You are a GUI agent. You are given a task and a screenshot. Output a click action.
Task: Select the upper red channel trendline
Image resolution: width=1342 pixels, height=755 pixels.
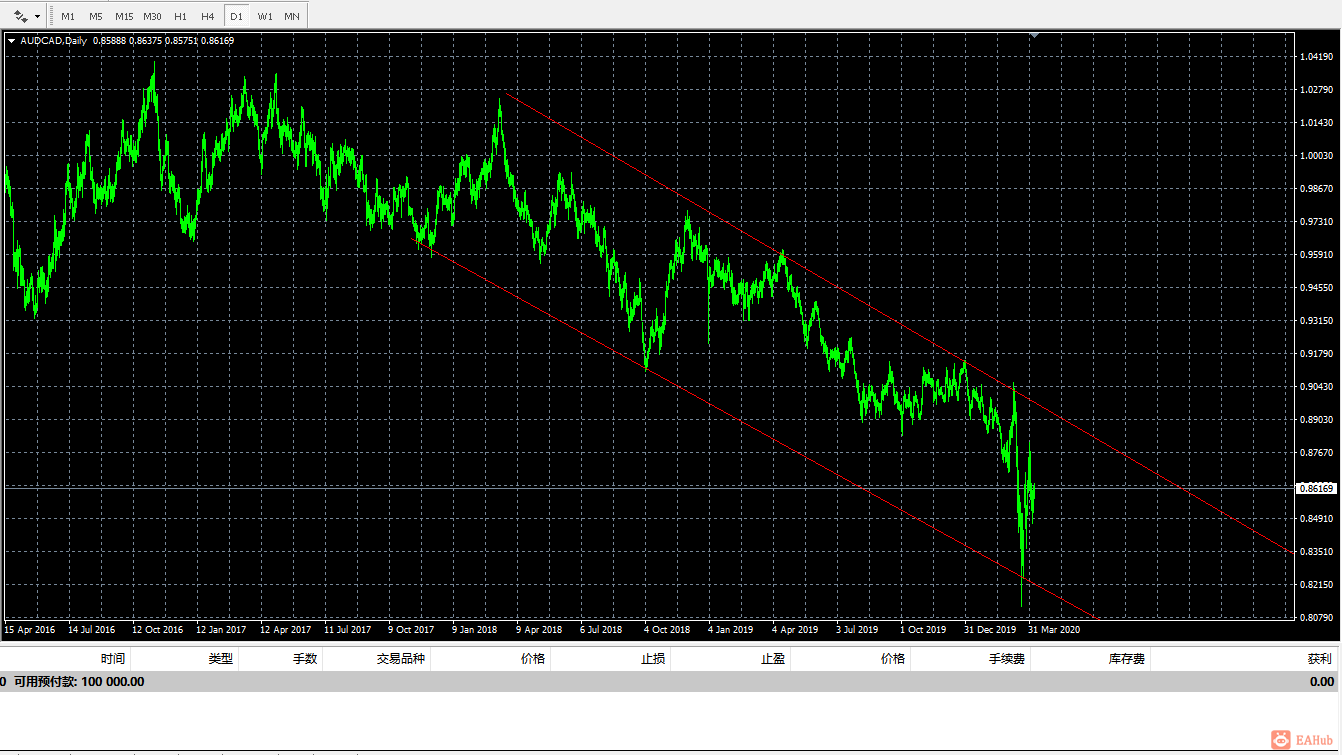(x=900, y=323)
